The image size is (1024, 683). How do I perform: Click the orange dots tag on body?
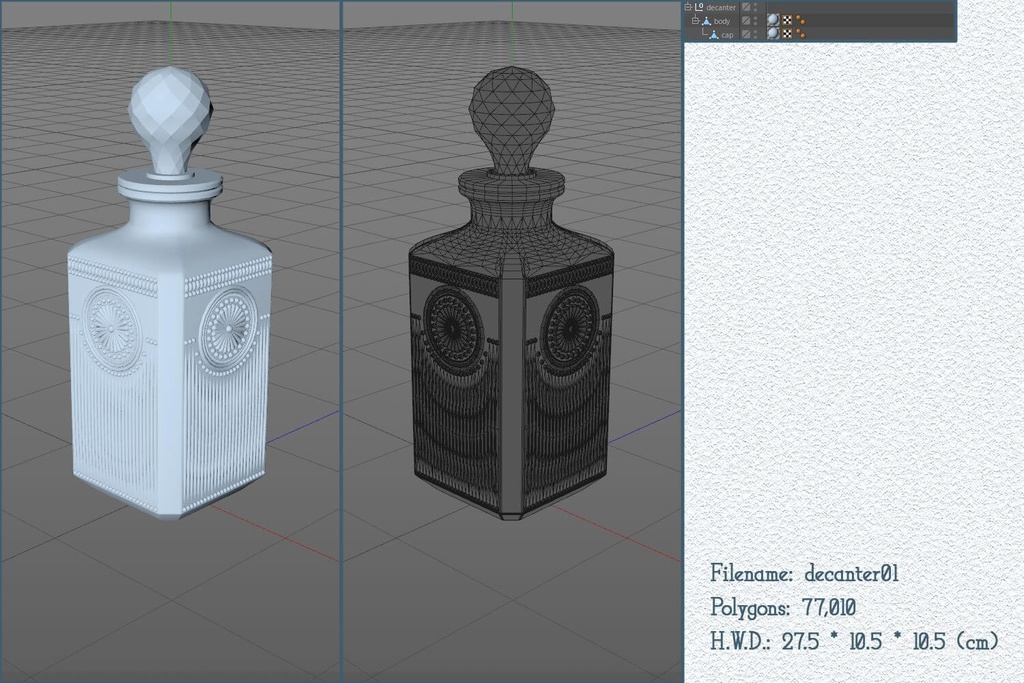tap(801, 20)
